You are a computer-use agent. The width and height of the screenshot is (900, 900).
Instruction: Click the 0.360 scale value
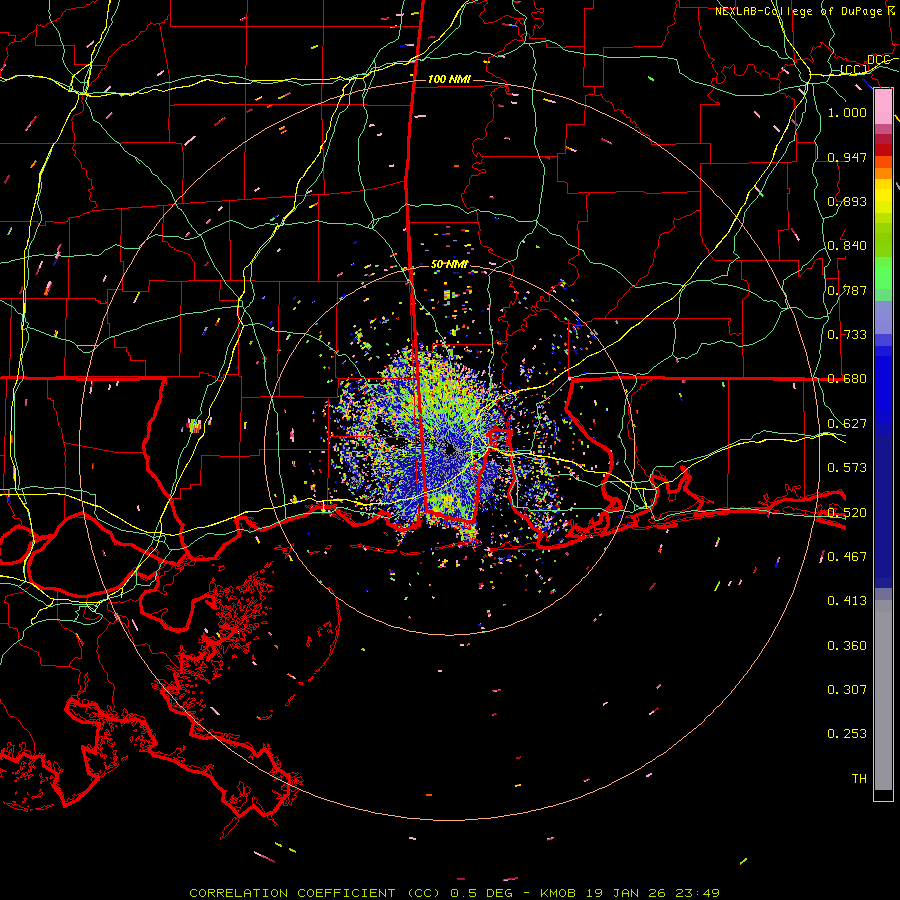click(847, 645)
